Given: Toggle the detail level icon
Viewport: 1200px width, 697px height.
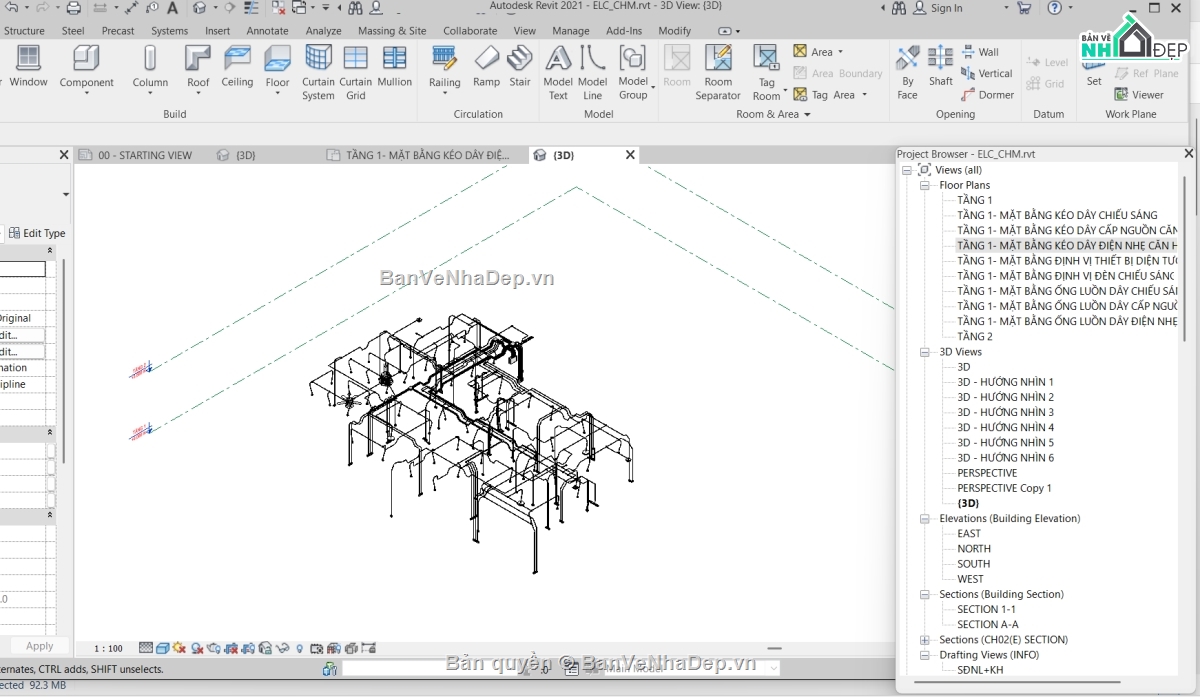Looking at the screenshot, I should point(146,649).
